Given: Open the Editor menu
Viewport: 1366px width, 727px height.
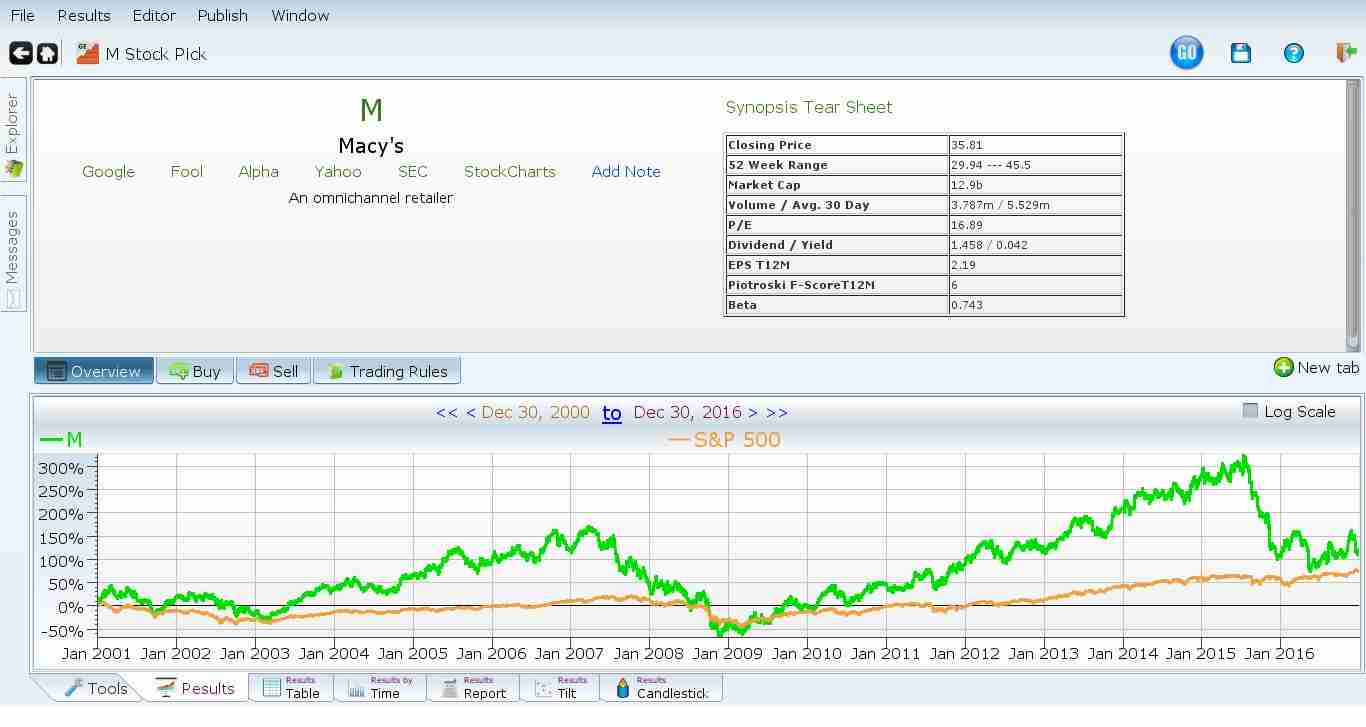Looking at the screenshot, I should coord(154,15).
